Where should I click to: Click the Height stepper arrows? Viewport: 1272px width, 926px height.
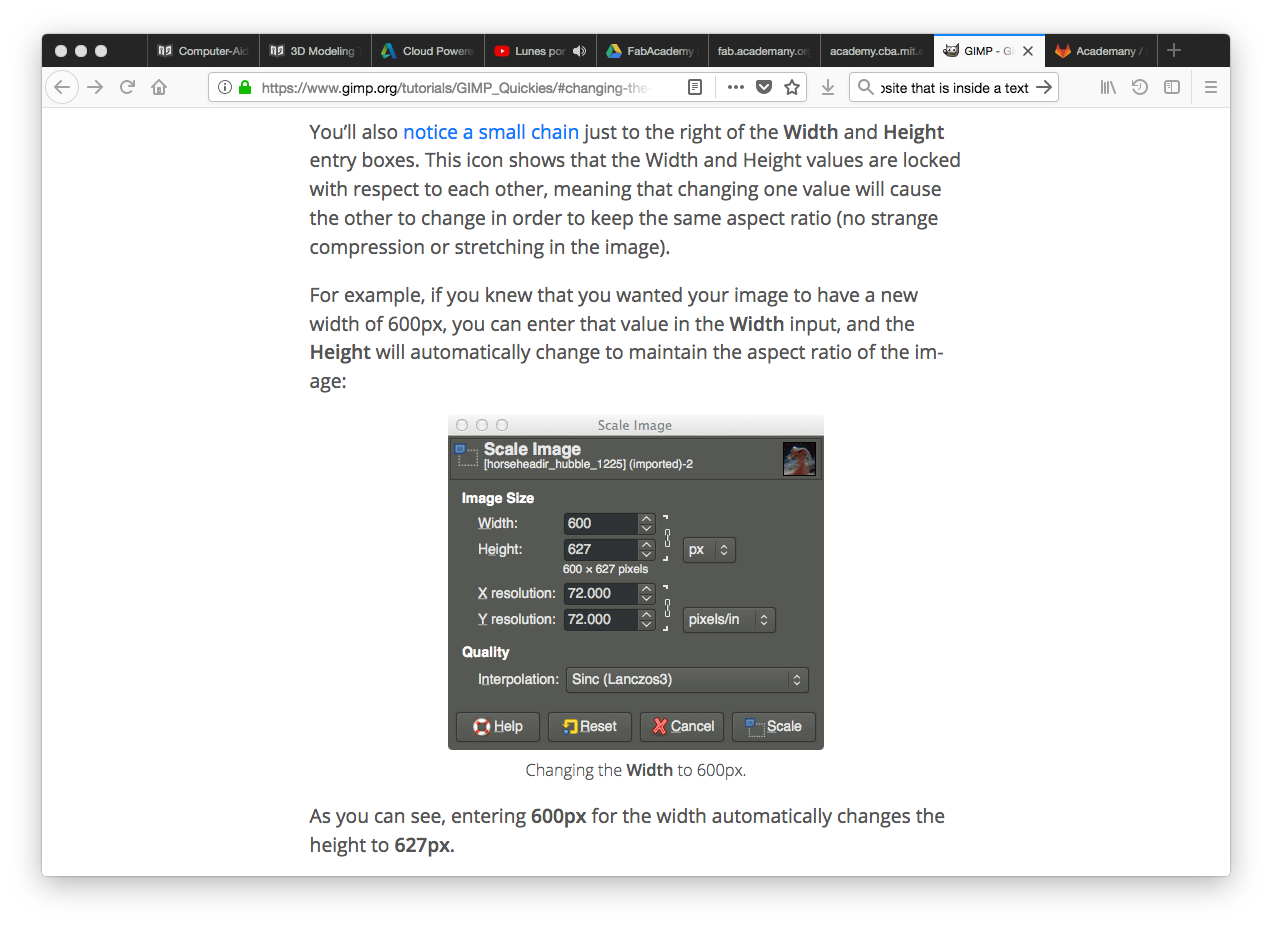tap(647, 549)
